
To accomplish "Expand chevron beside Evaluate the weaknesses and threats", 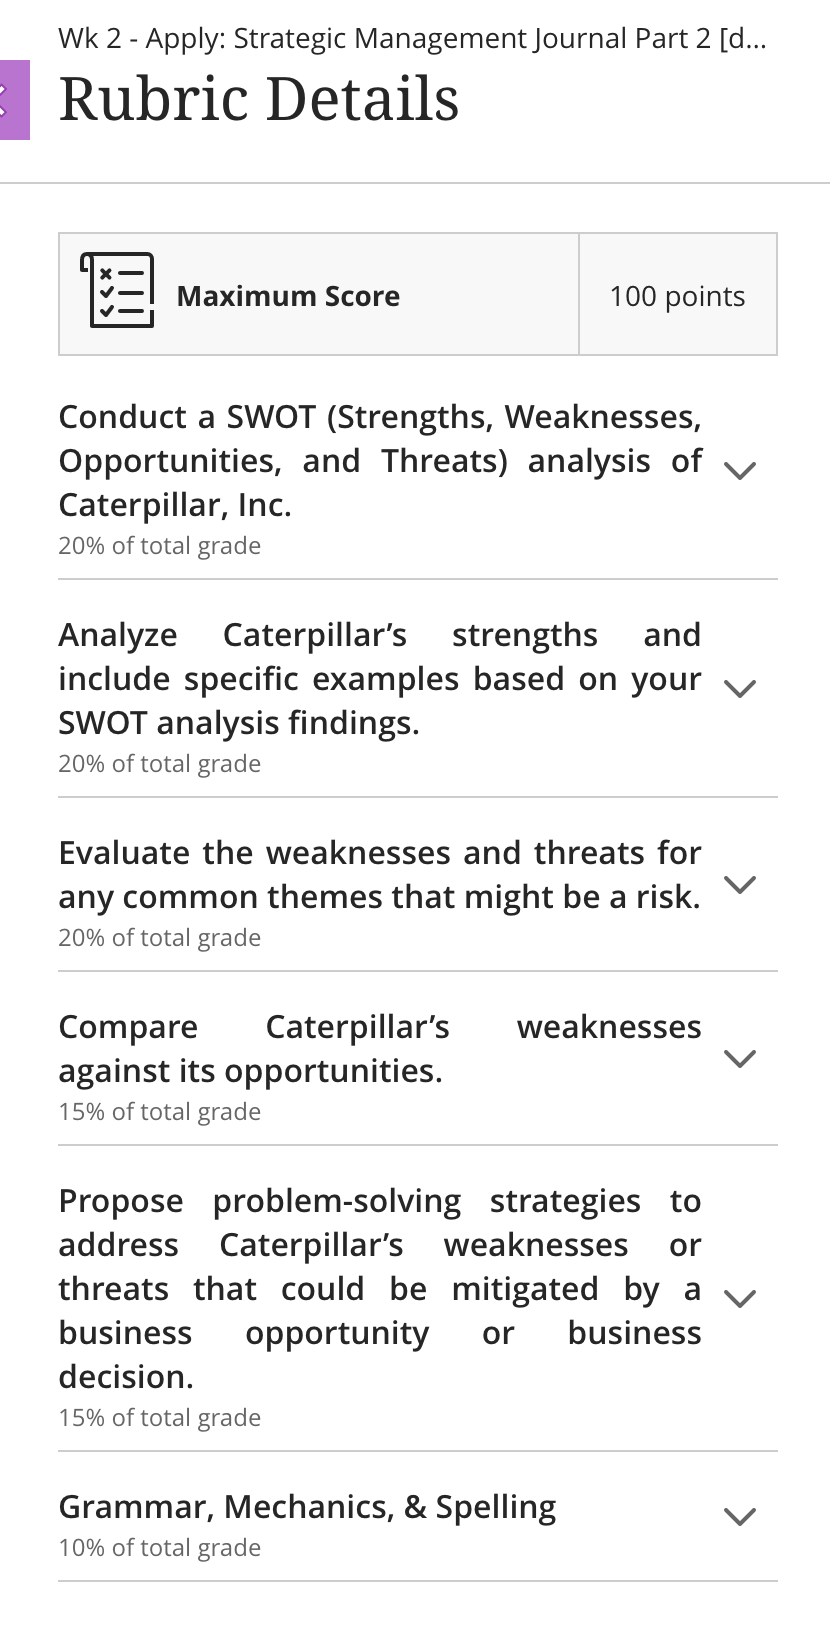I will [x=739, y=884].
